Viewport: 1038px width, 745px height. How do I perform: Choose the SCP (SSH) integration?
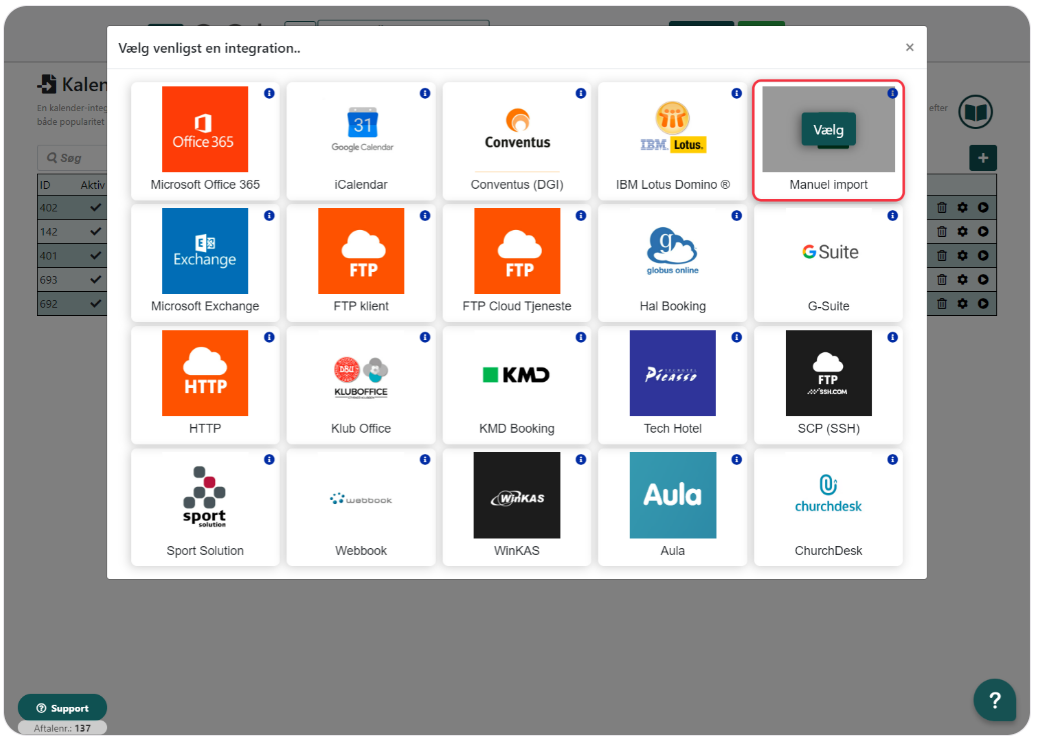pos(828,385)
